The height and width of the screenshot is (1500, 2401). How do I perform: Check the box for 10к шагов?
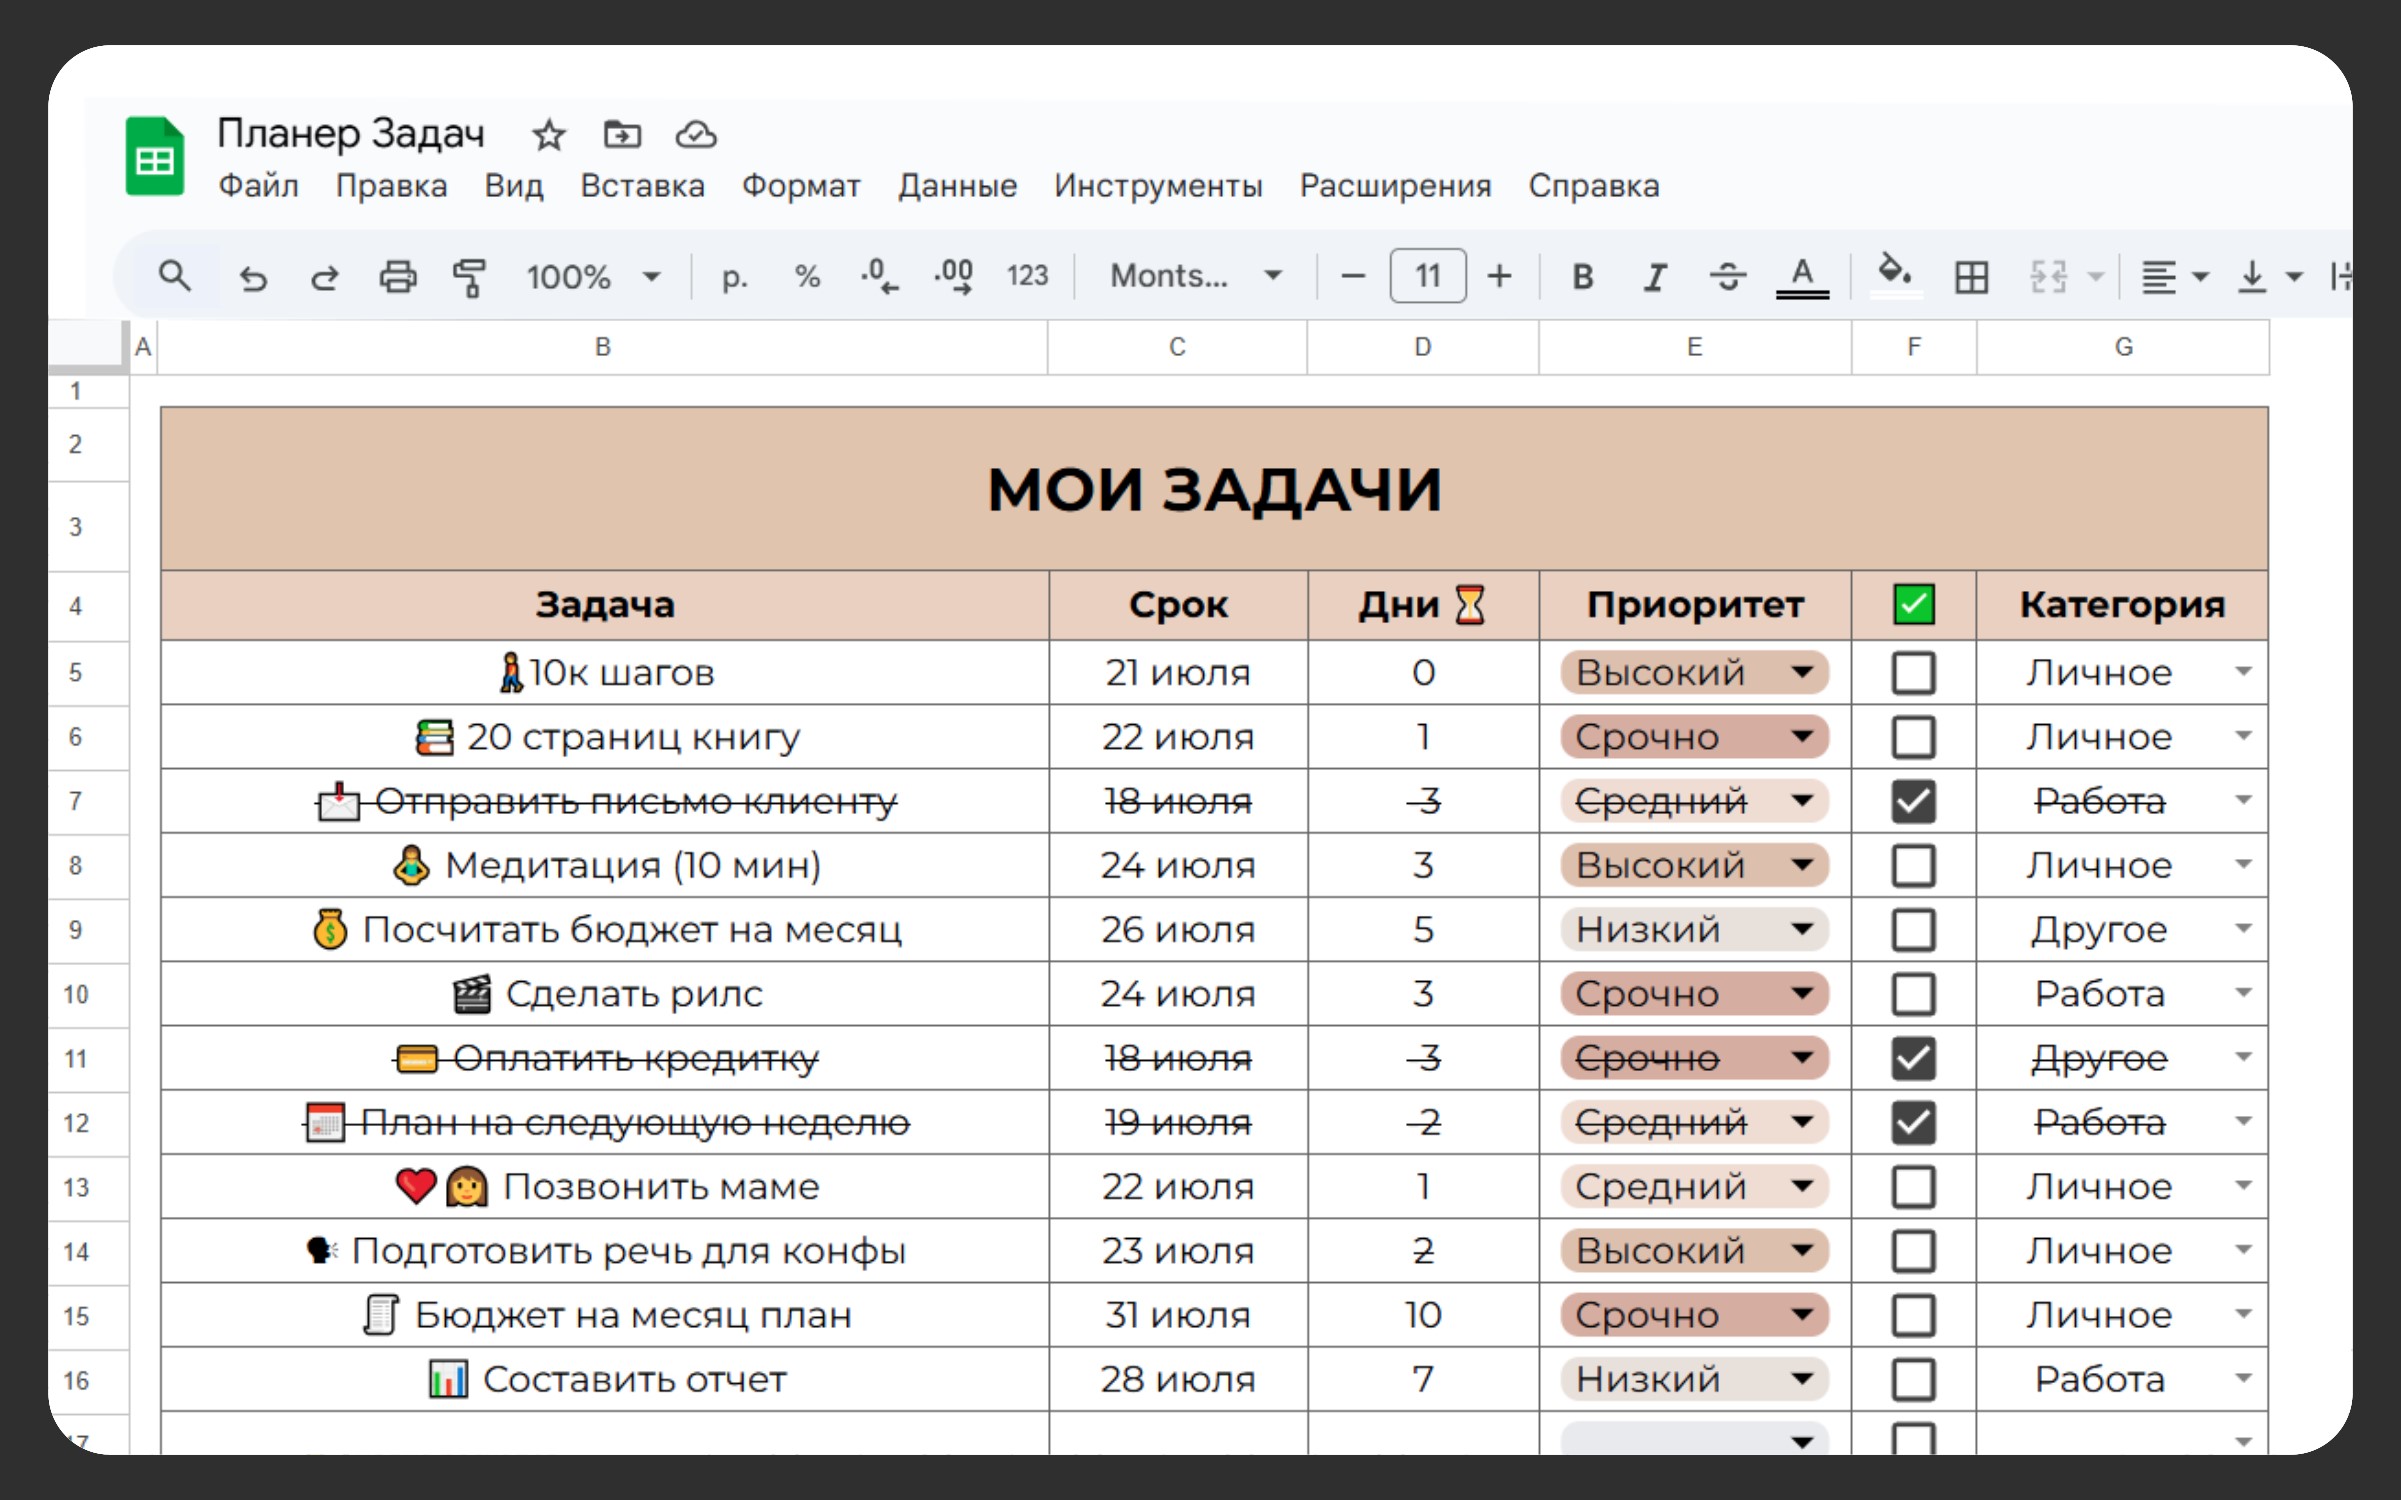(x=1913, y=673)
